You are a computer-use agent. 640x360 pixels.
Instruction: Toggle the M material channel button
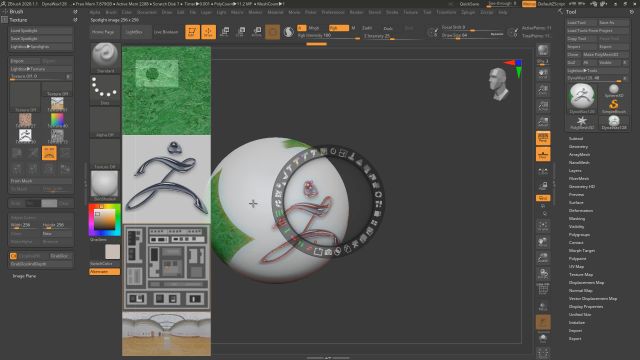(353, 28)
